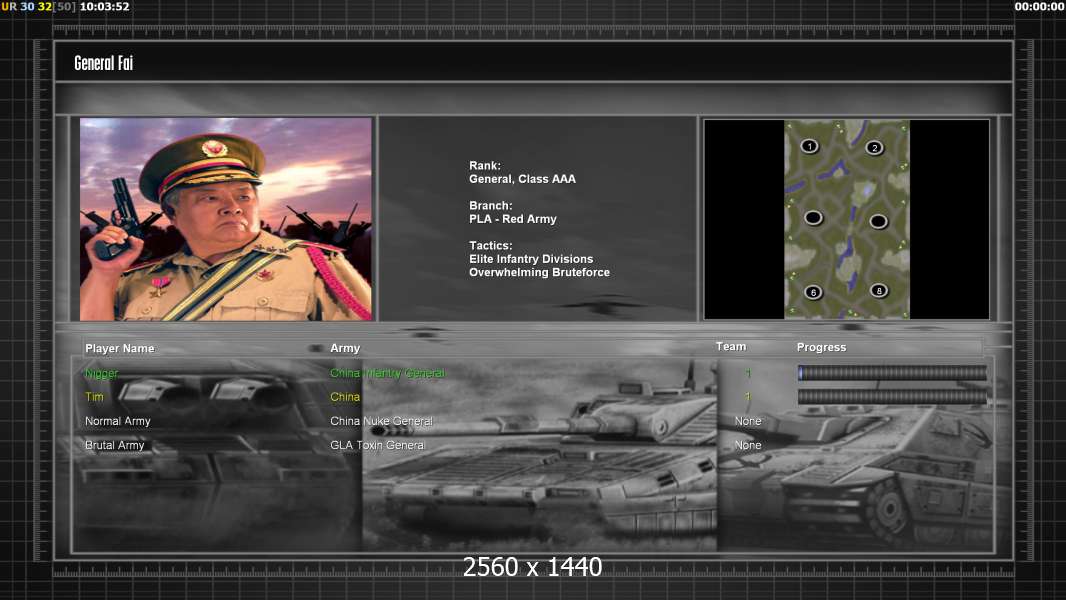Click the 00:00:00 timer readout
Viewport: 1066px width, 600px height.
click(1039, 7)
